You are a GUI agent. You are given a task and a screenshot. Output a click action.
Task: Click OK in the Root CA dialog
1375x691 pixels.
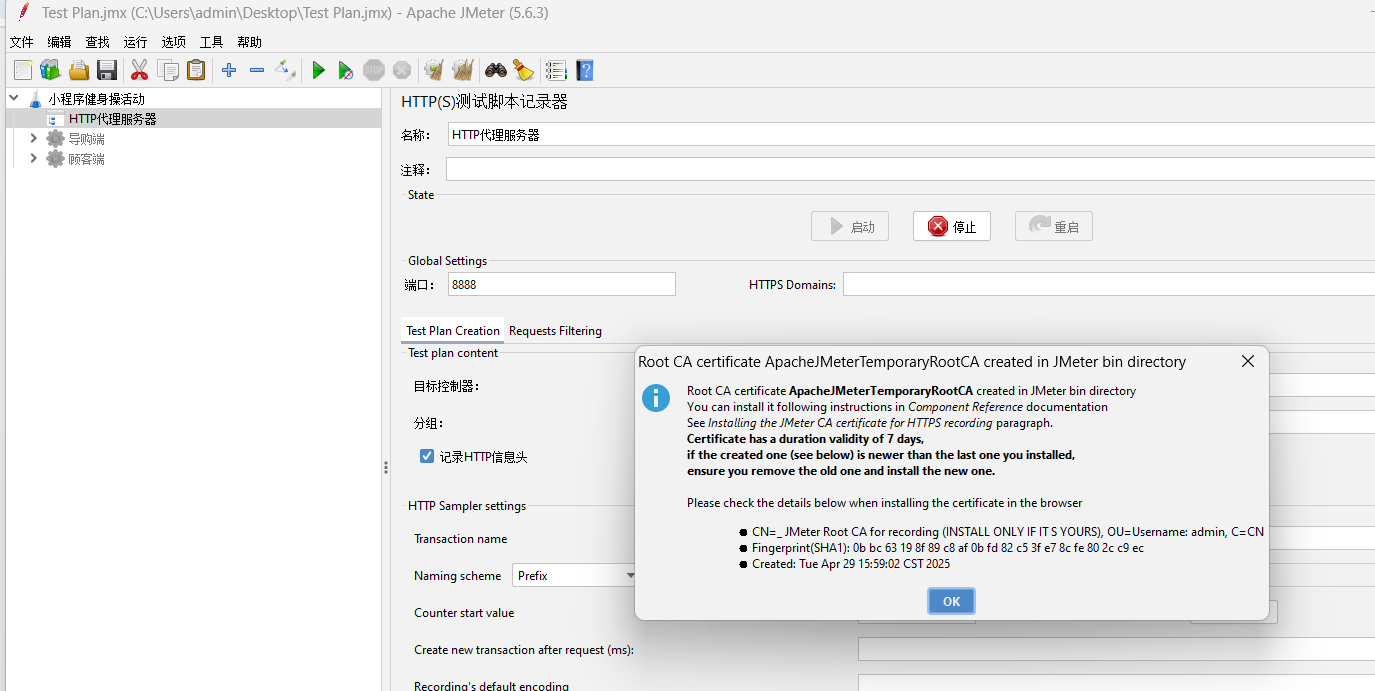tap(951, 601)
